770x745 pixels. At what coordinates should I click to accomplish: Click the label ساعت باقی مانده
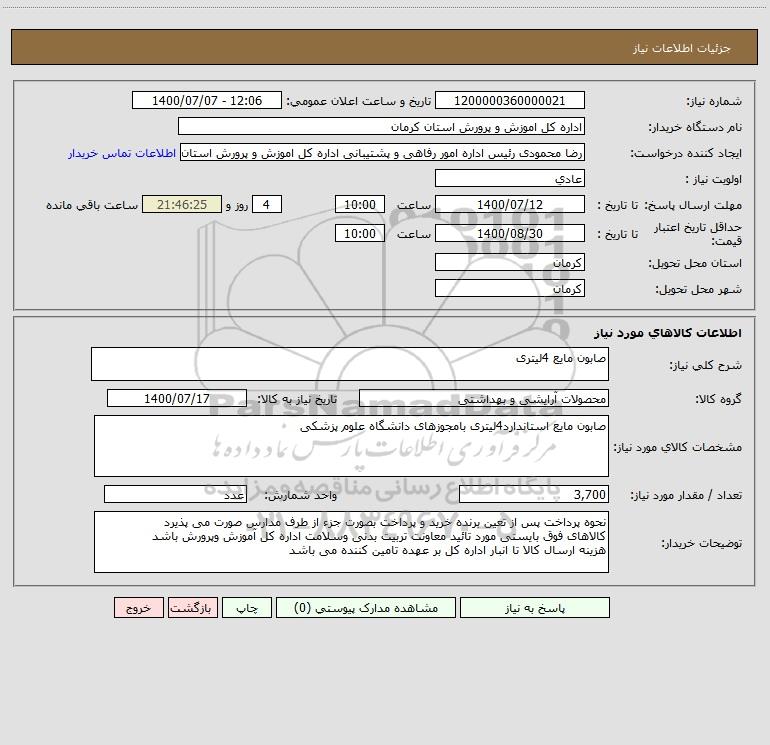point(92,205)
